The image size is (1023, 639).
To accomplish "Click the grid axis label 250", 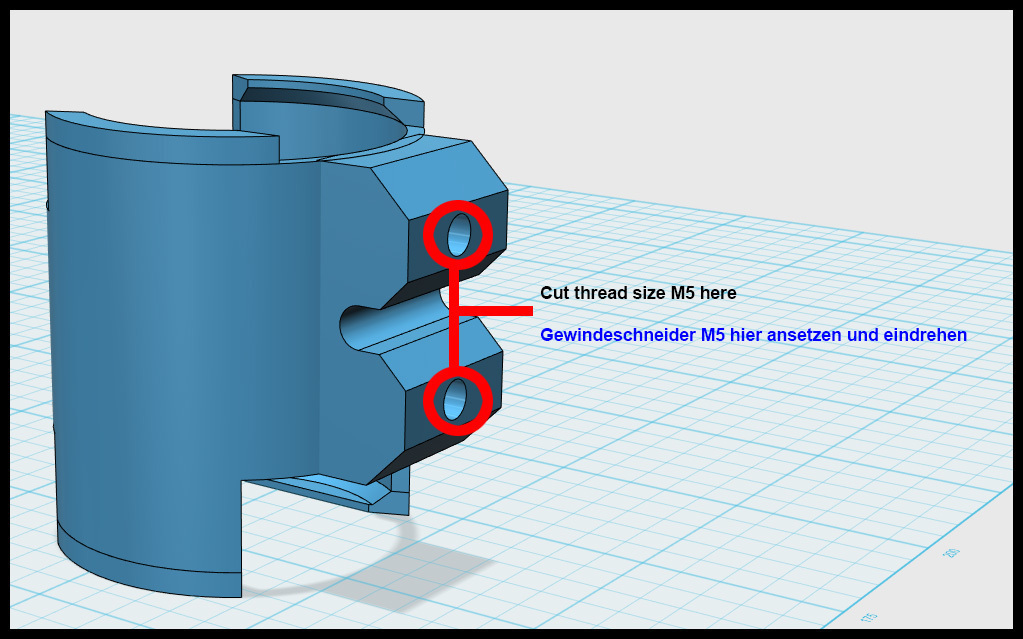I will click(x=949, y=552).
